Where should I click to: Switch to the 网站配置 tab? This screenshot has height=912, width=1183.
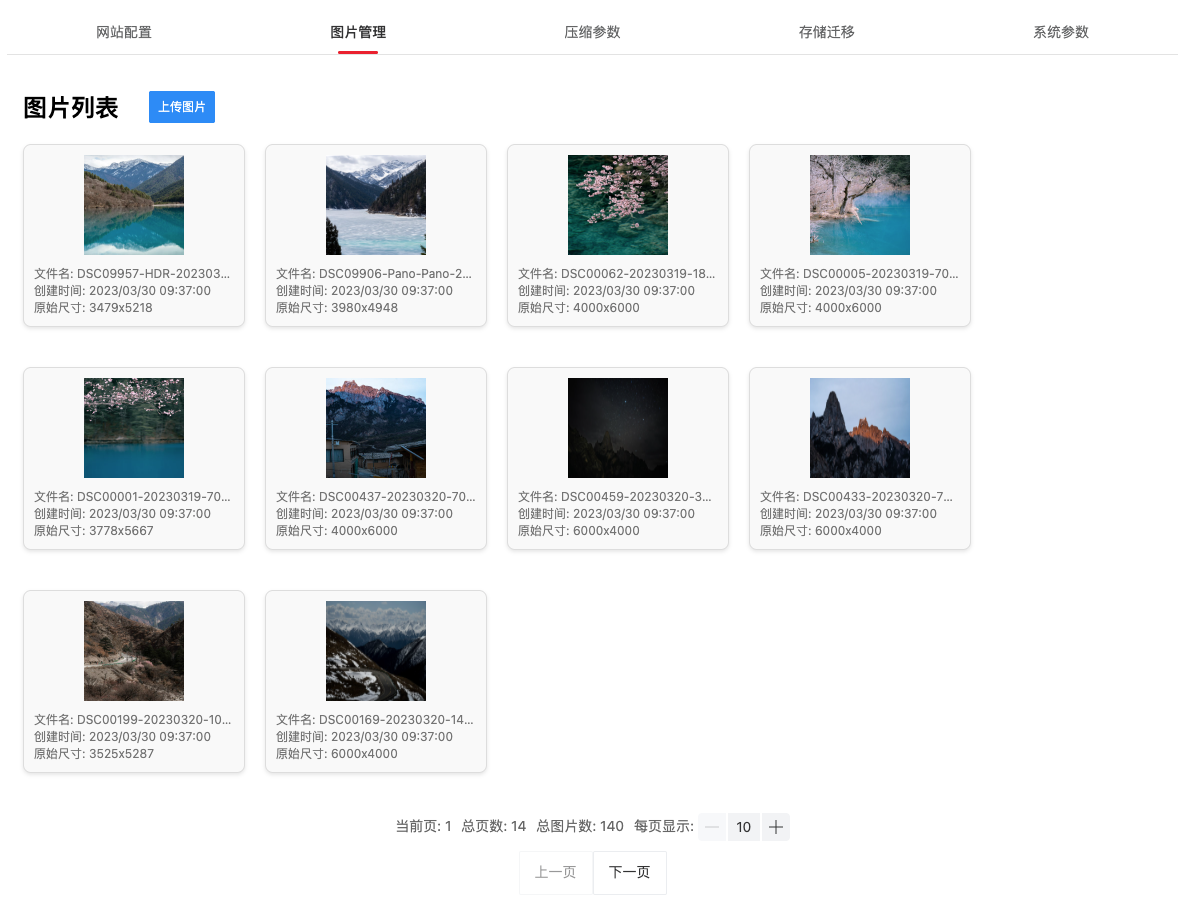pos(124,32)
